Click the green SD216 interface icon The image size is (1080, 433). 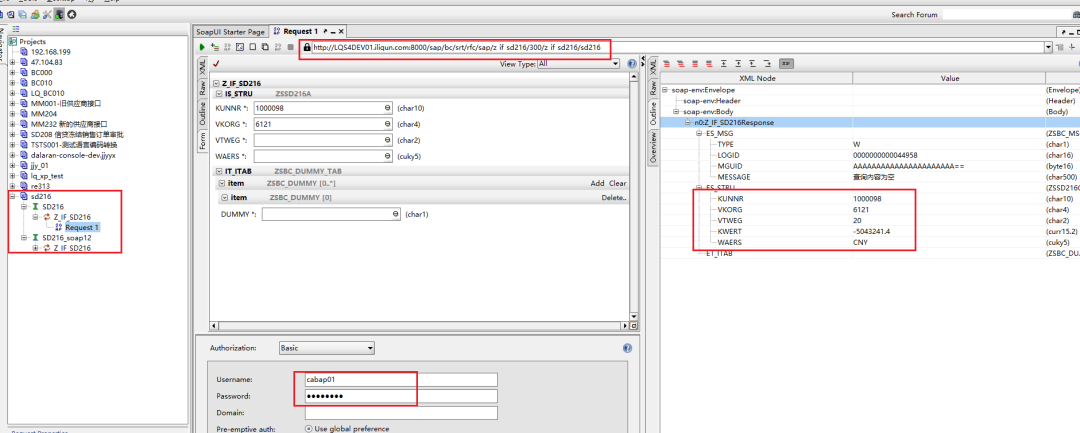(x=36, y=207)
